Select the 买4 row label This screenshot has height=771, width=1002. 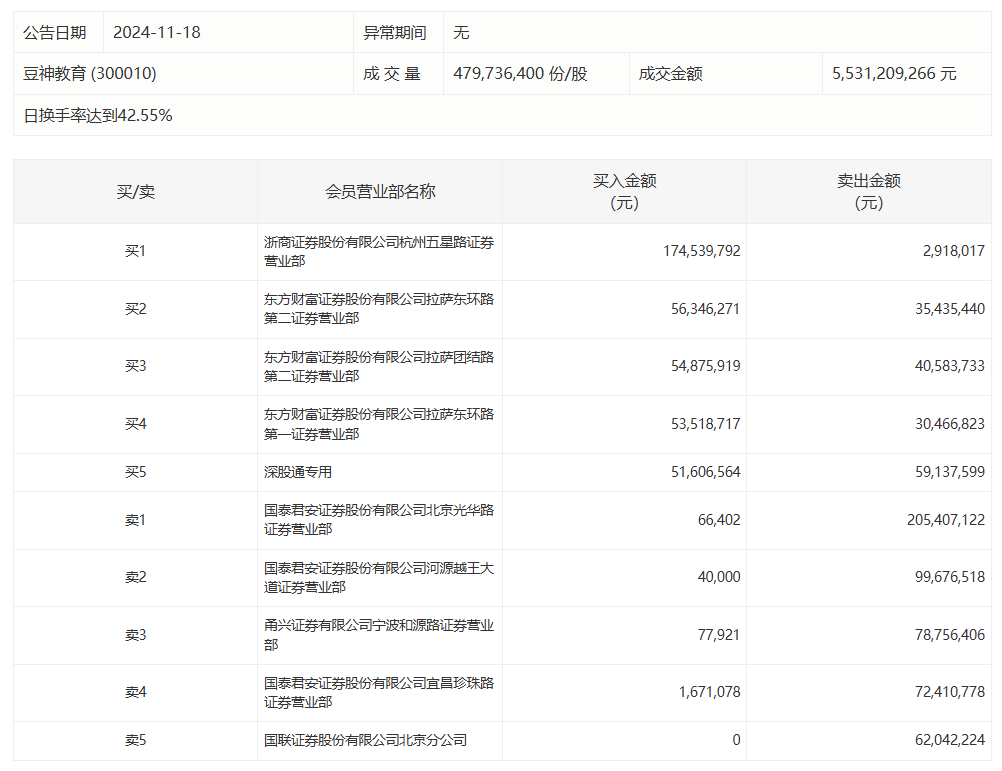pyautogui.click(x=135, y=424)
